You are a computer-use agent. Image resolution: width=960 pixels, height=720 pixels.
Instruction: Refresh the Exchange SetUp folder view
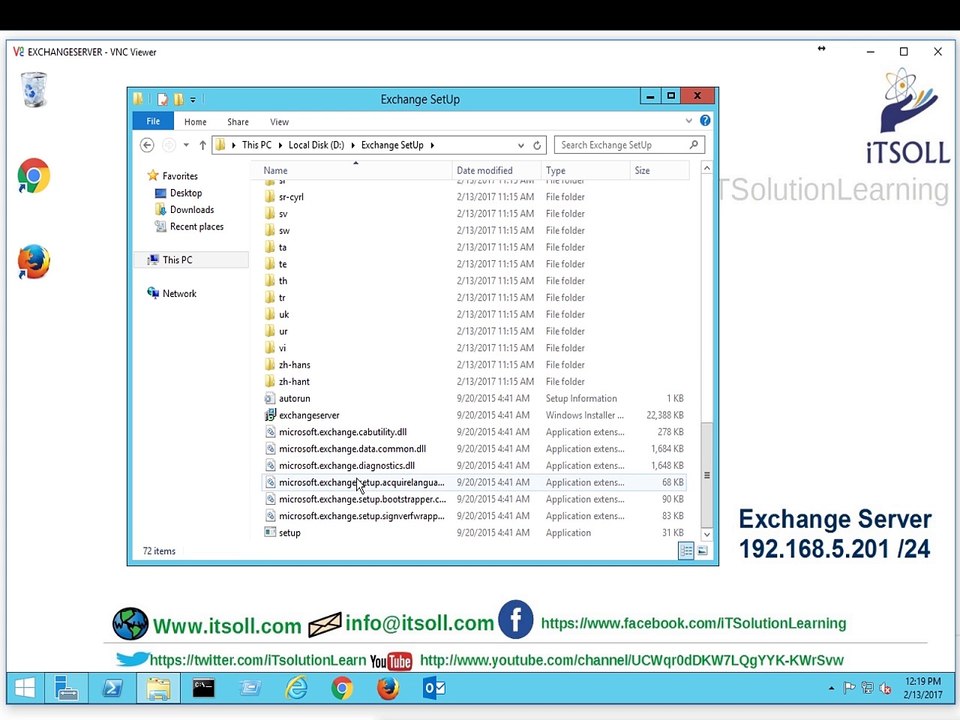pos(537,145)
